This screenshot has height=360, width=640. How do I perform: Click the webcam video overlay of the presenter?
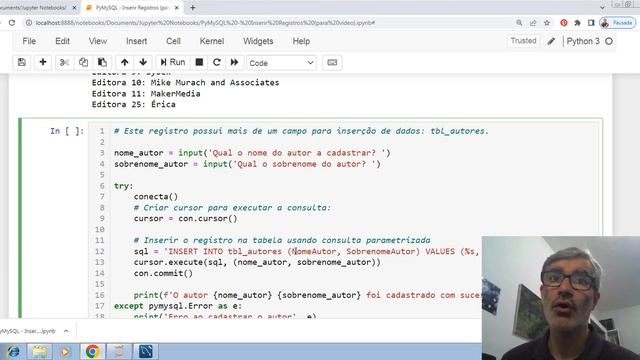click(561, 298)
